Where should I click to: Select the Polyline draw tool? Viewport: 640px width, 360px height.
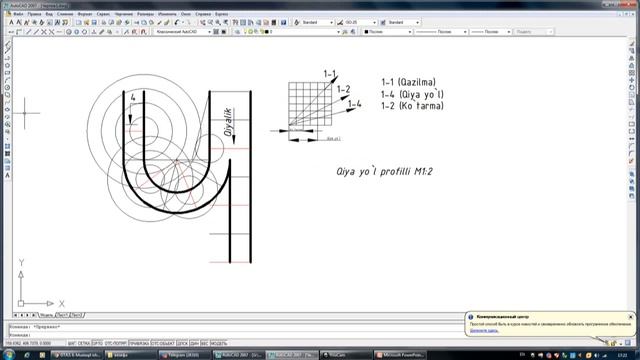click(7, 58)
